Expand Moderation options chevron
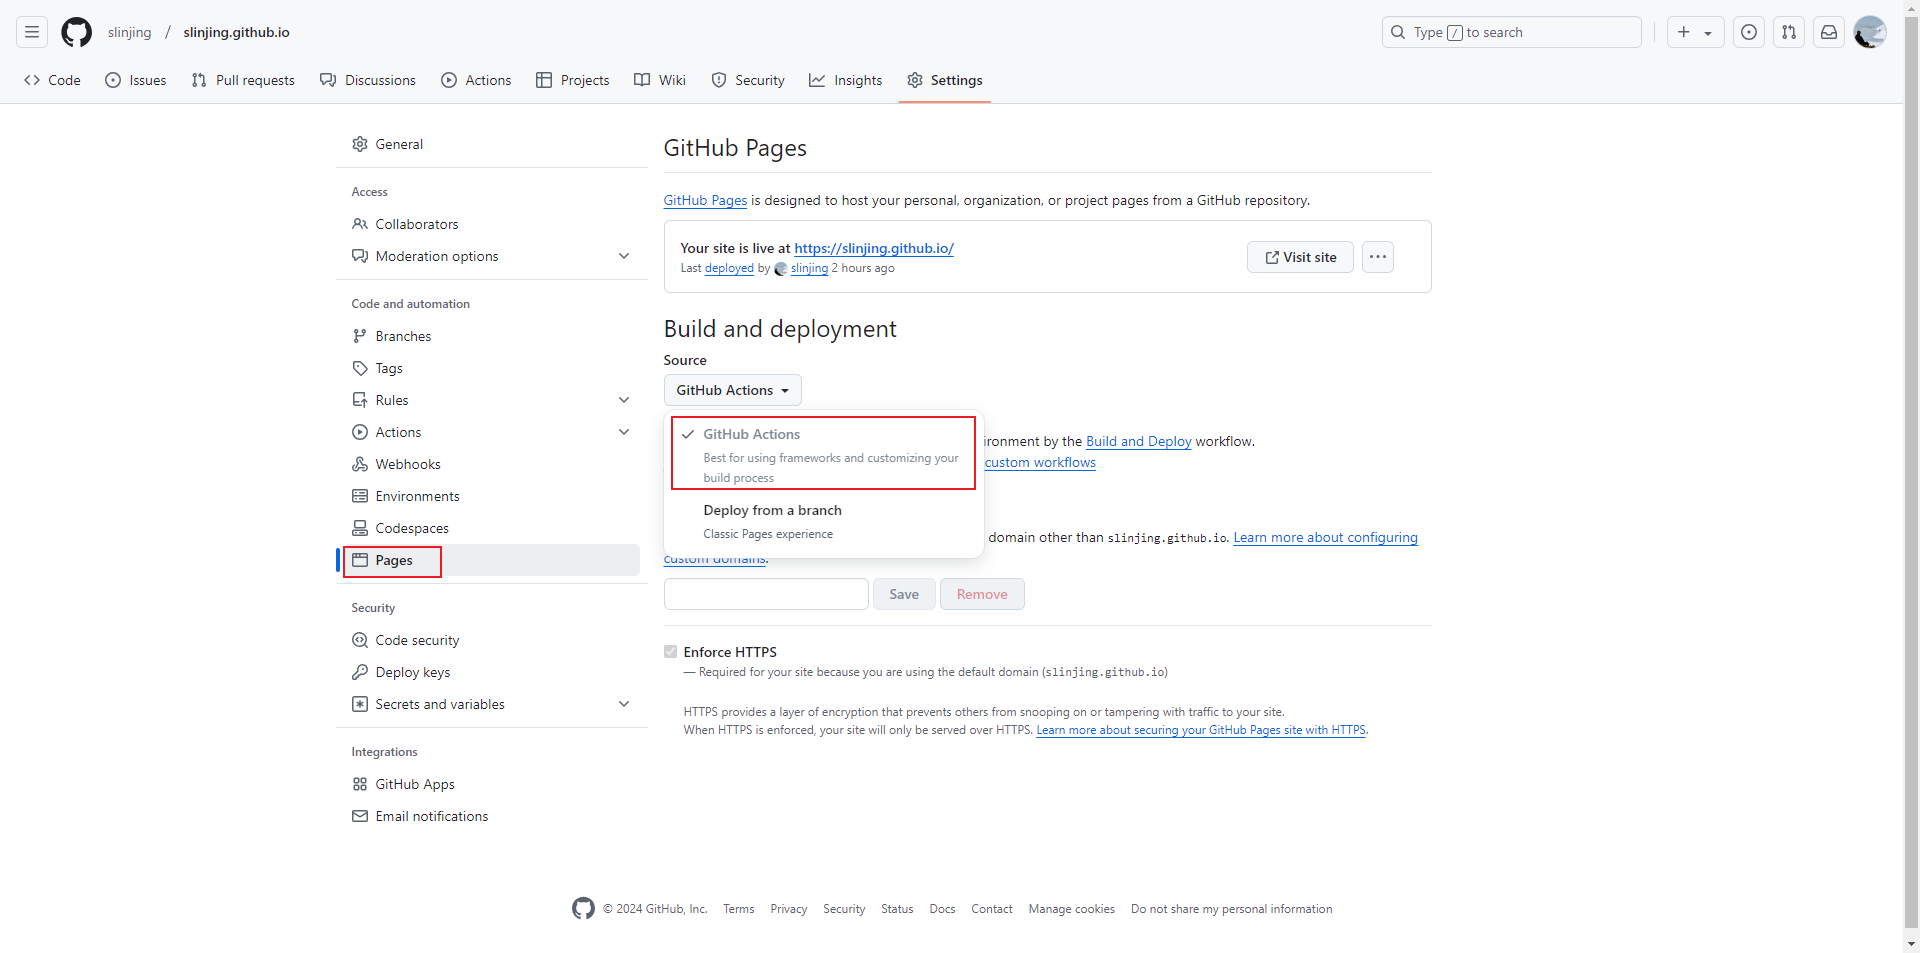 pos(624,256)
